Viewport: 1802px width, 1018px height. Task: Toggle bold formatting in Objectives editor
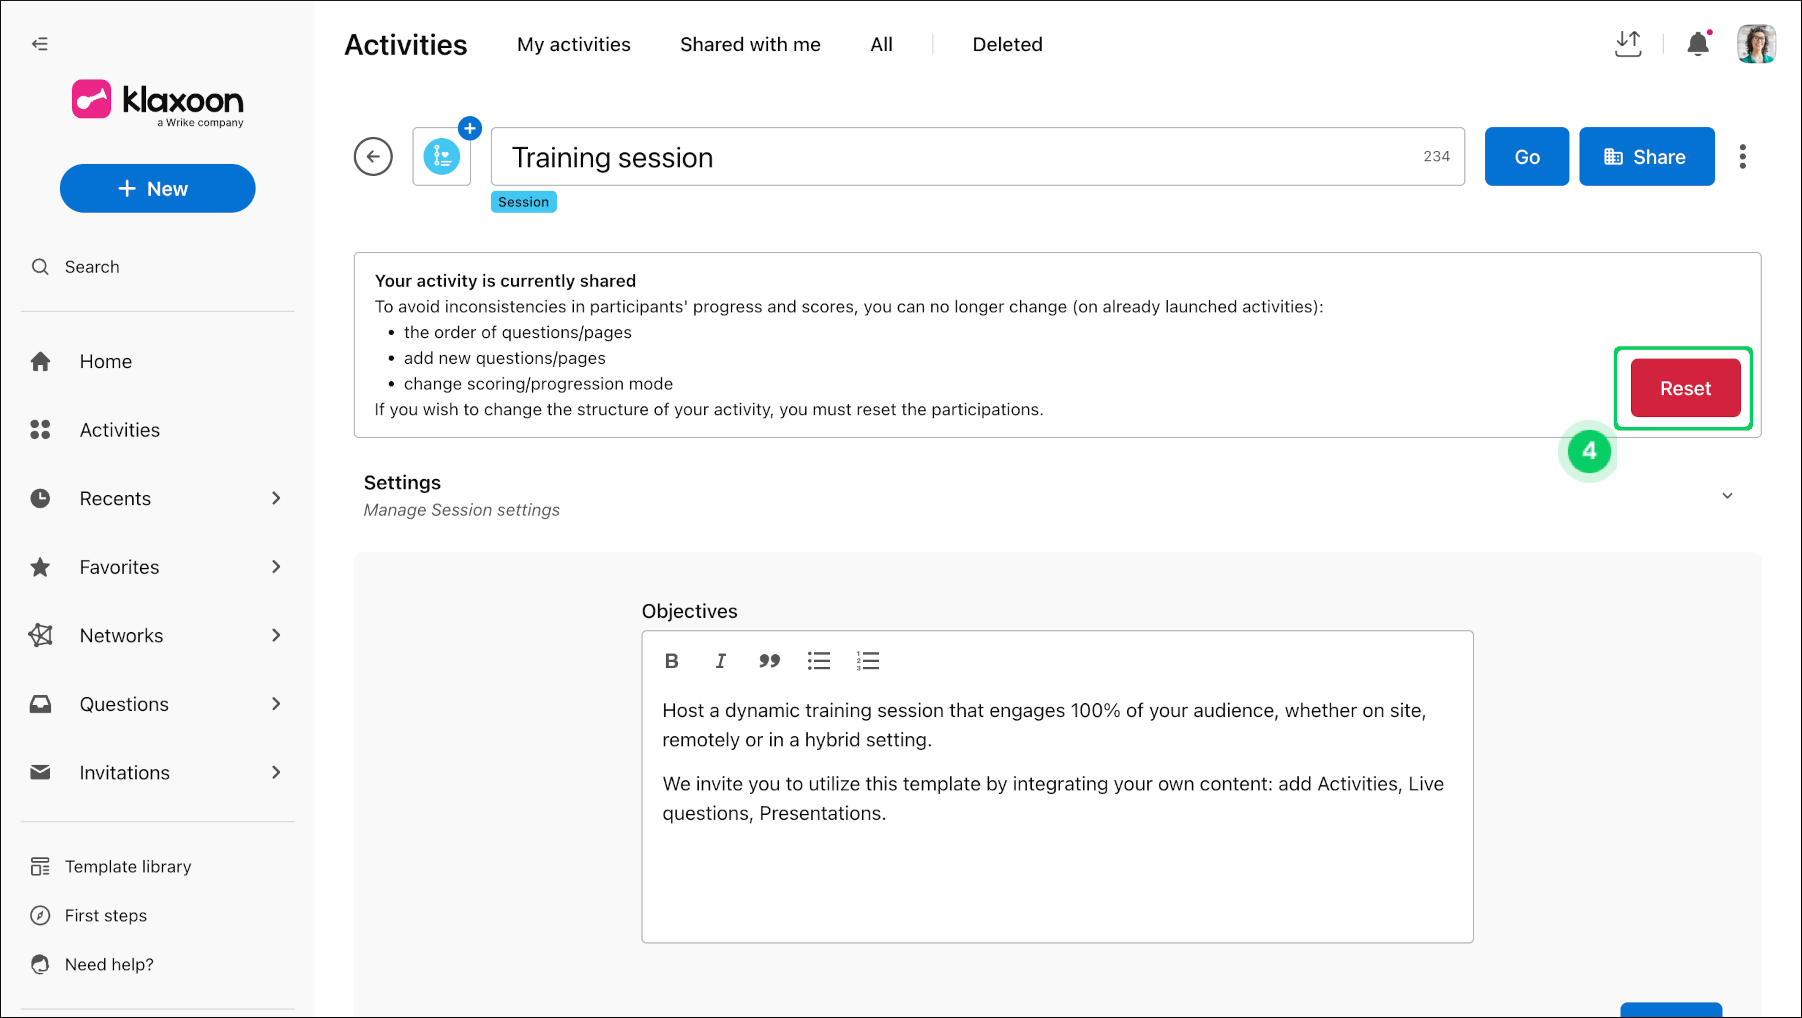pos(672,661)
